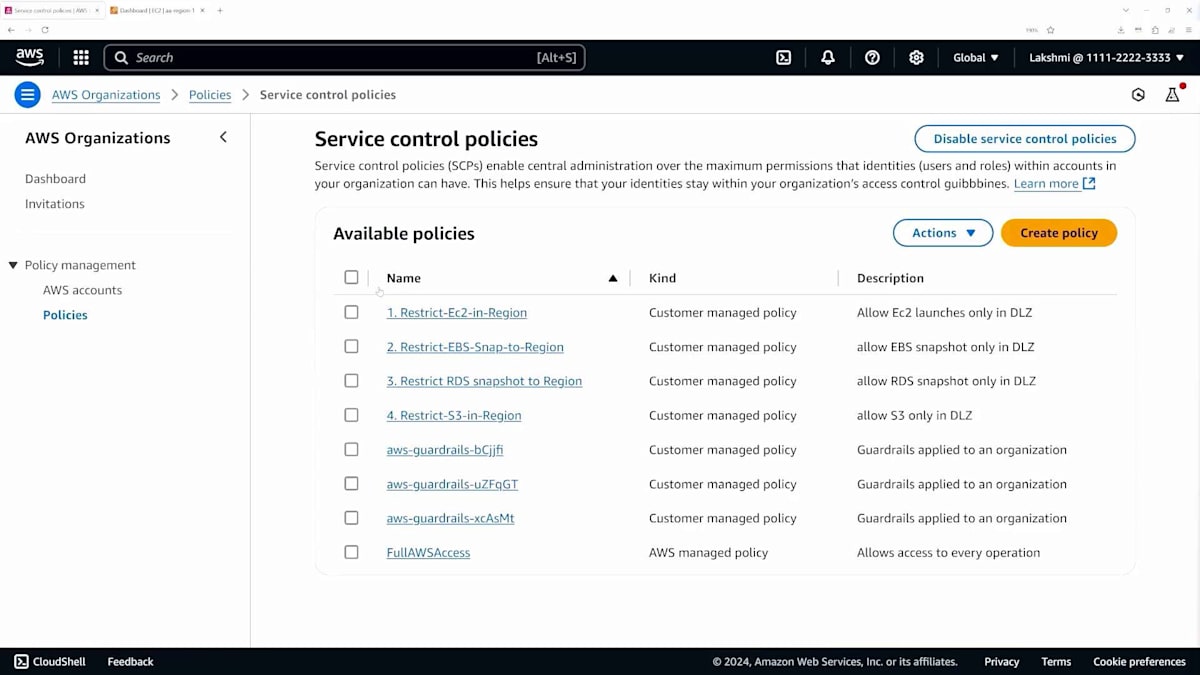
Task: Open Dashboard in the side navigation
Action: [55, 179]
